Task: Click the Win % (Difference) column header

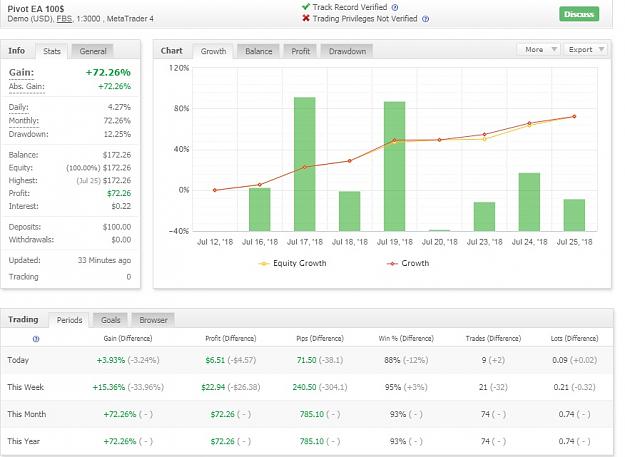Action: pyautogui.click(x=406, y=338)
